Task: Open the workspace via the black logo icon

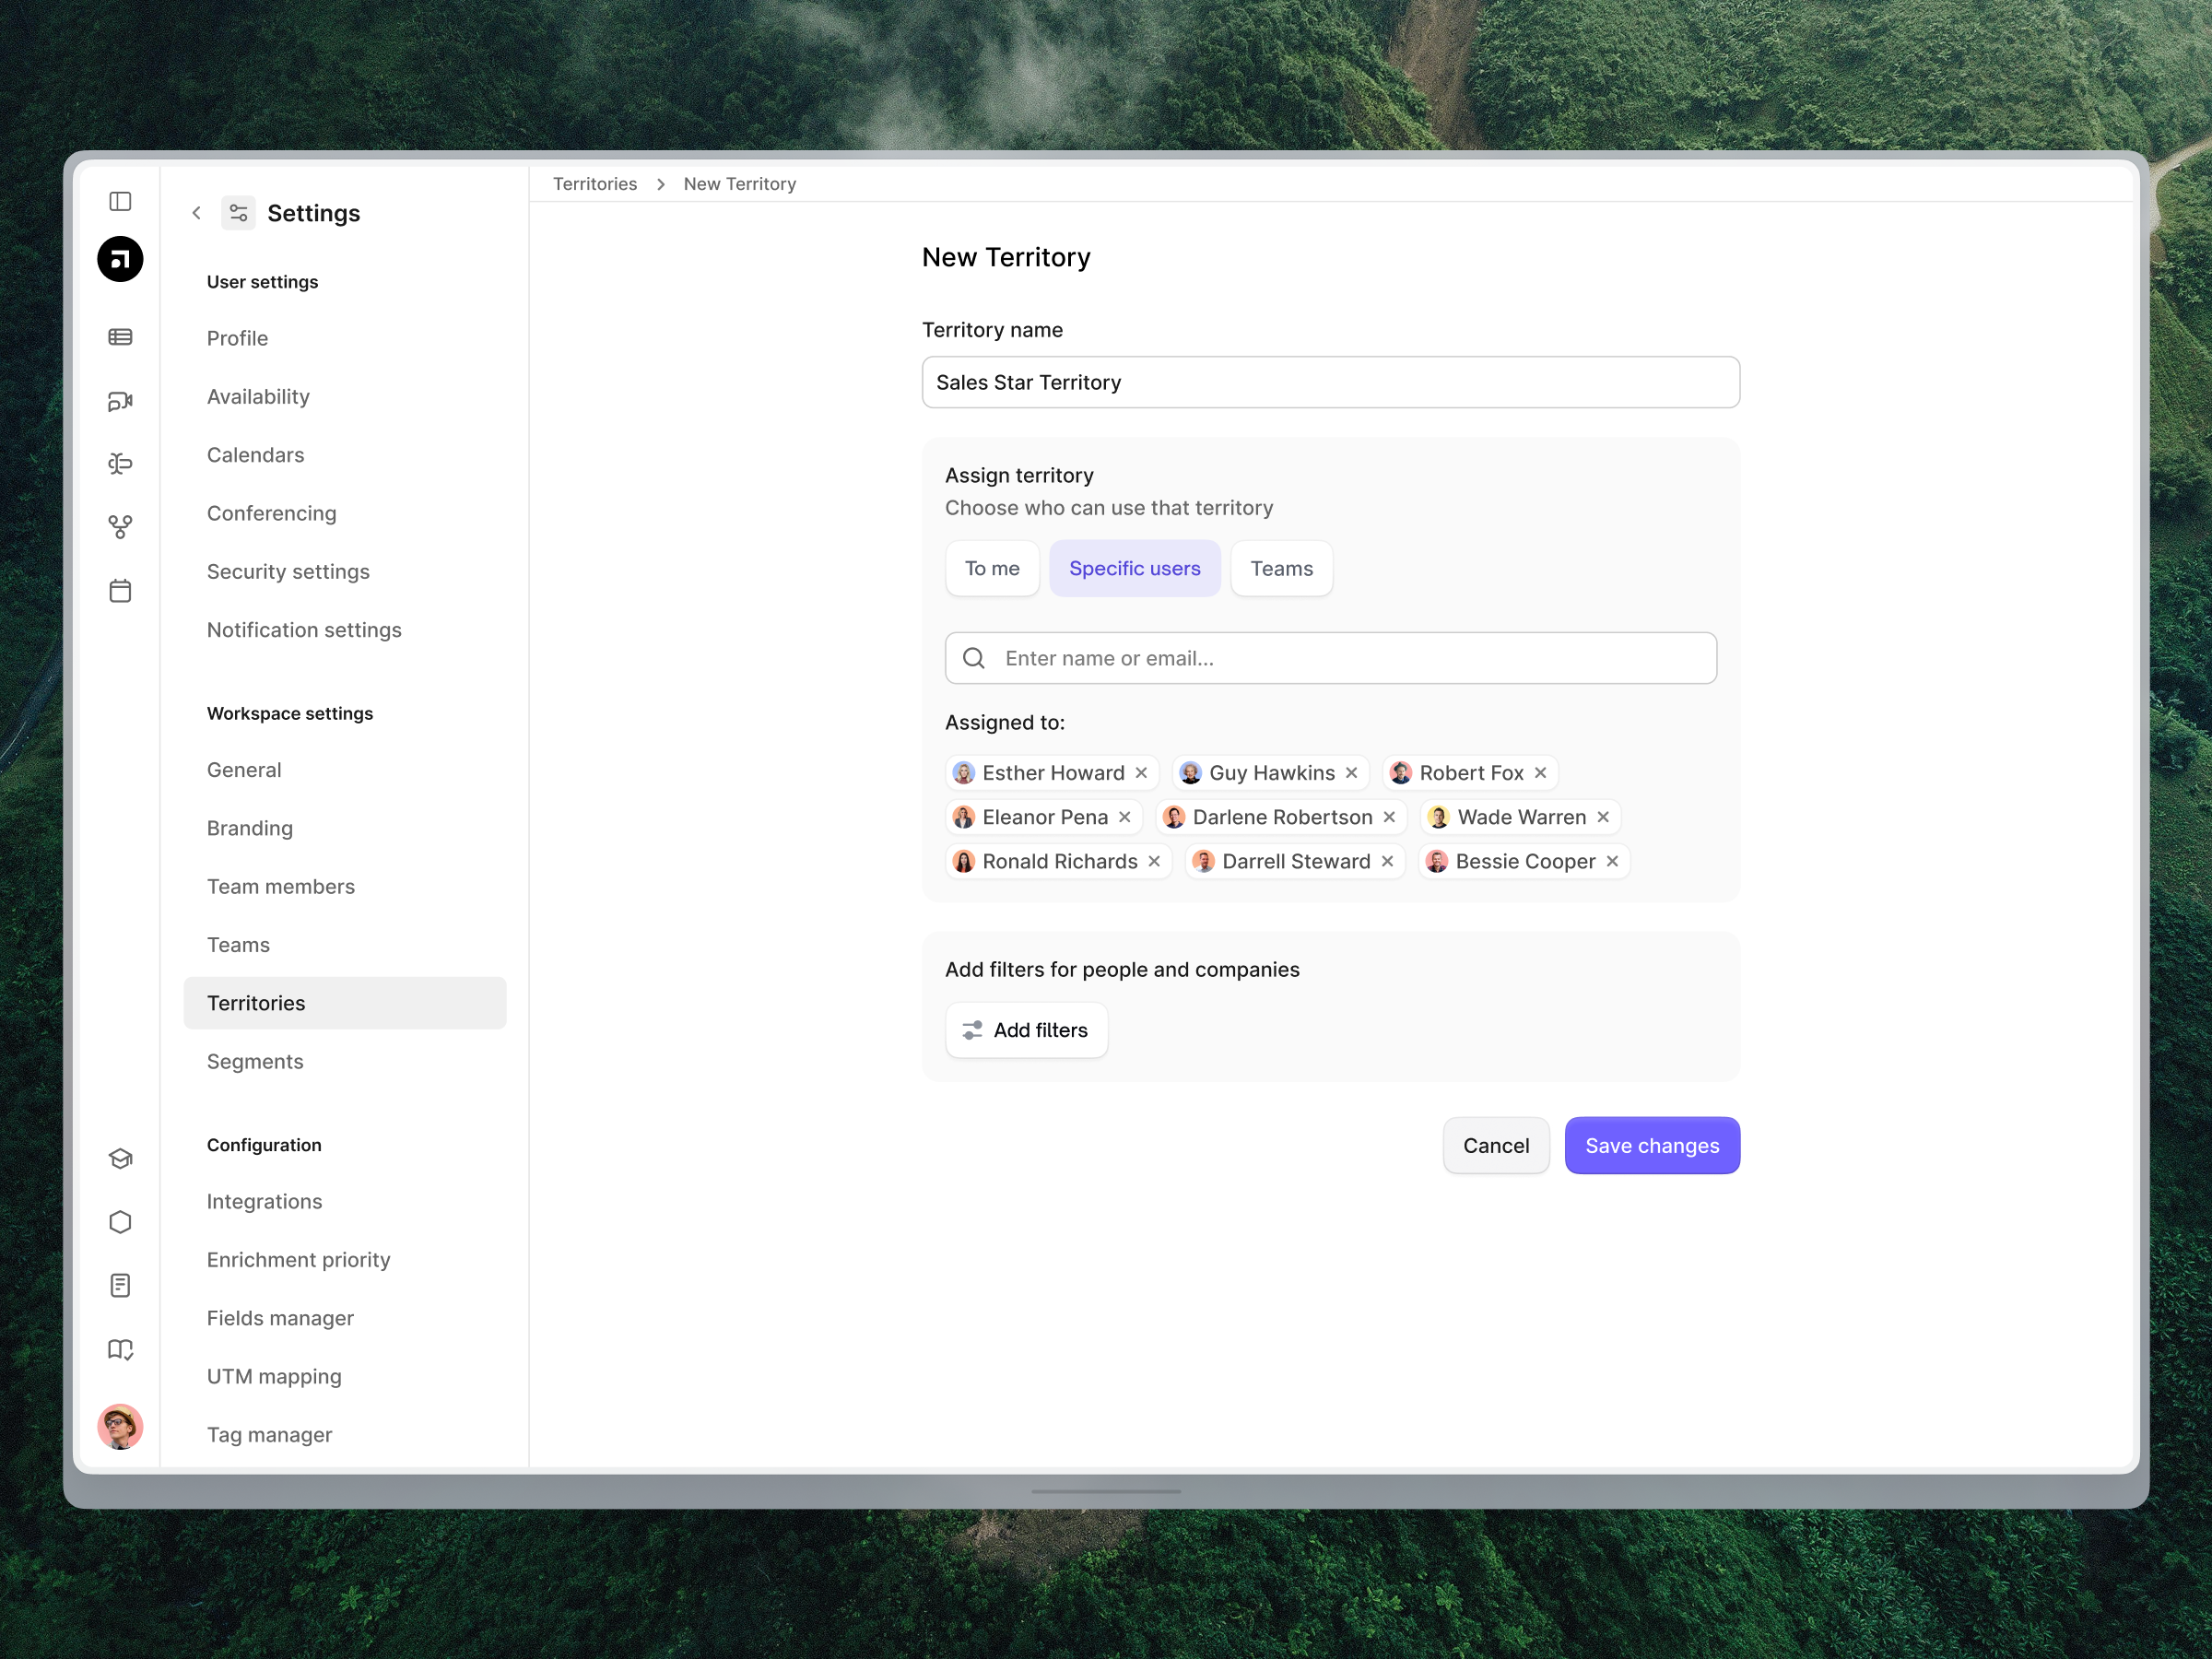Action: 121,259
